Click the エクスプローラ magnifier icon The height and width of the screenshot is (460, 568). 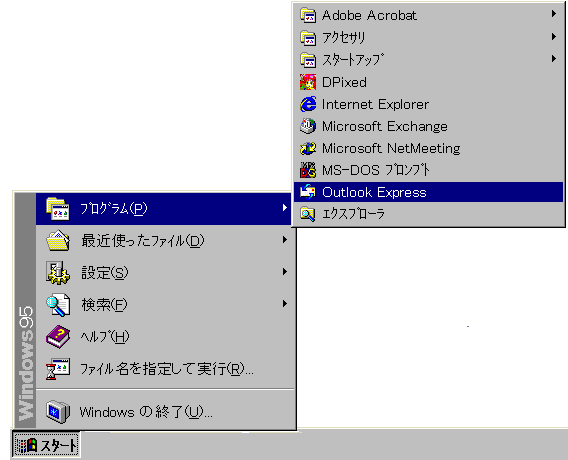[x=308, y=214]
